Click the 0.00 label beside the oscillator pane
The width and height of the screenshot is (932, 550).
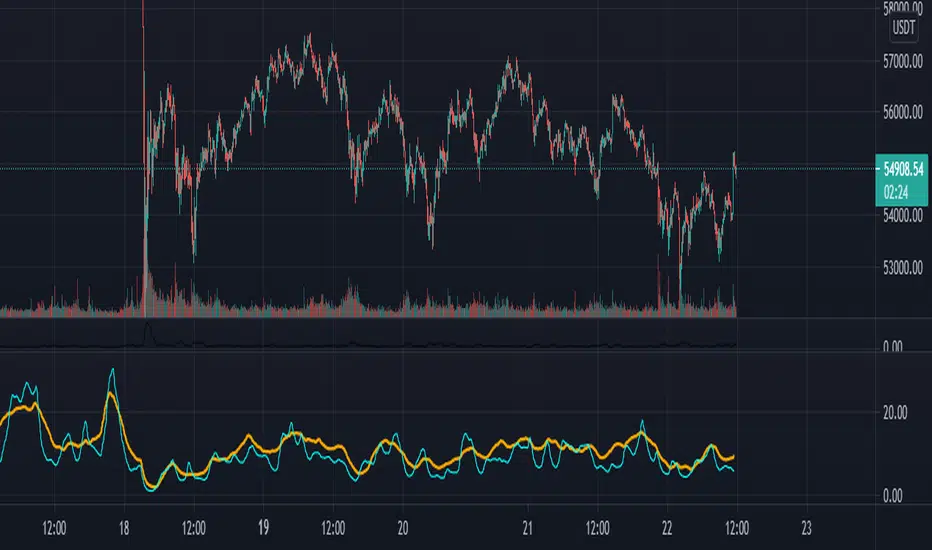[x=892, y=496]
